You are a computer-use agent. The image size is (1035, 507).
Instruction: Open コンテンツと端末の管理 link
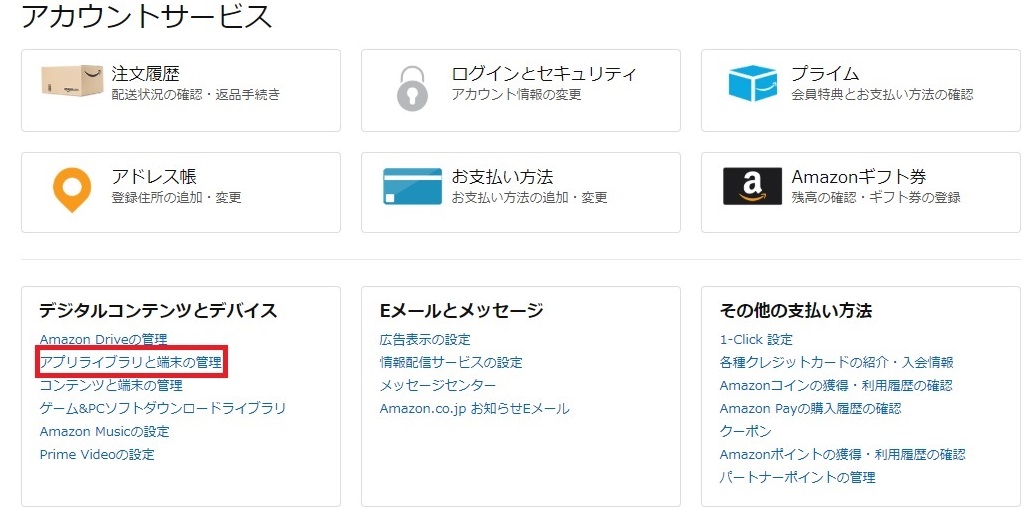point(111,385)
